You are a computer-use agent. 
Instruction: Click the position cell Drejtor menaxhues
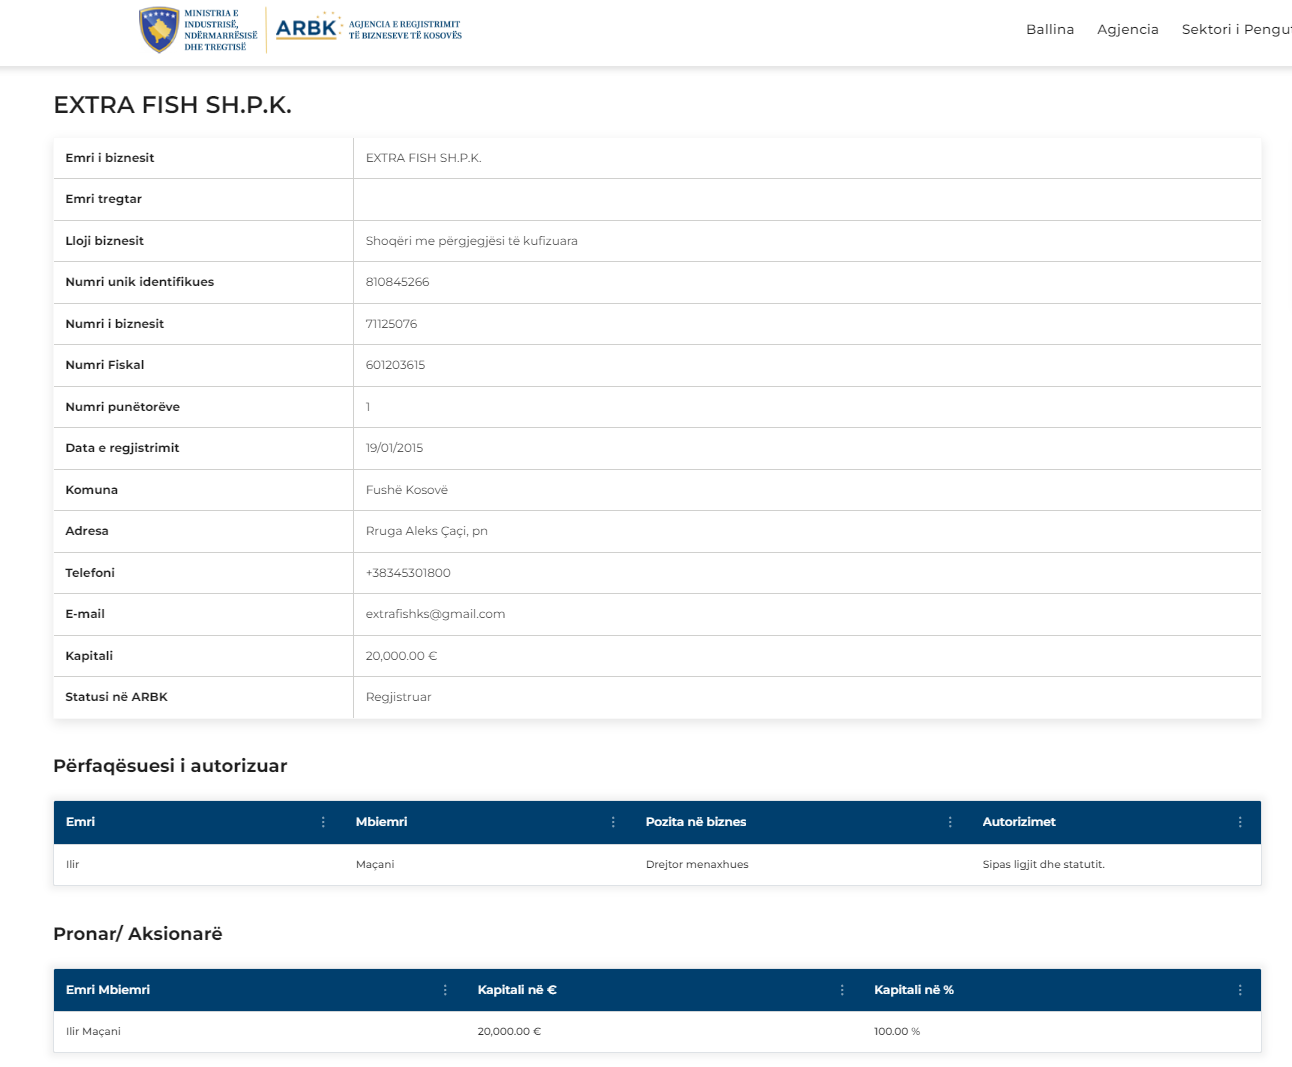coord(697,865)
